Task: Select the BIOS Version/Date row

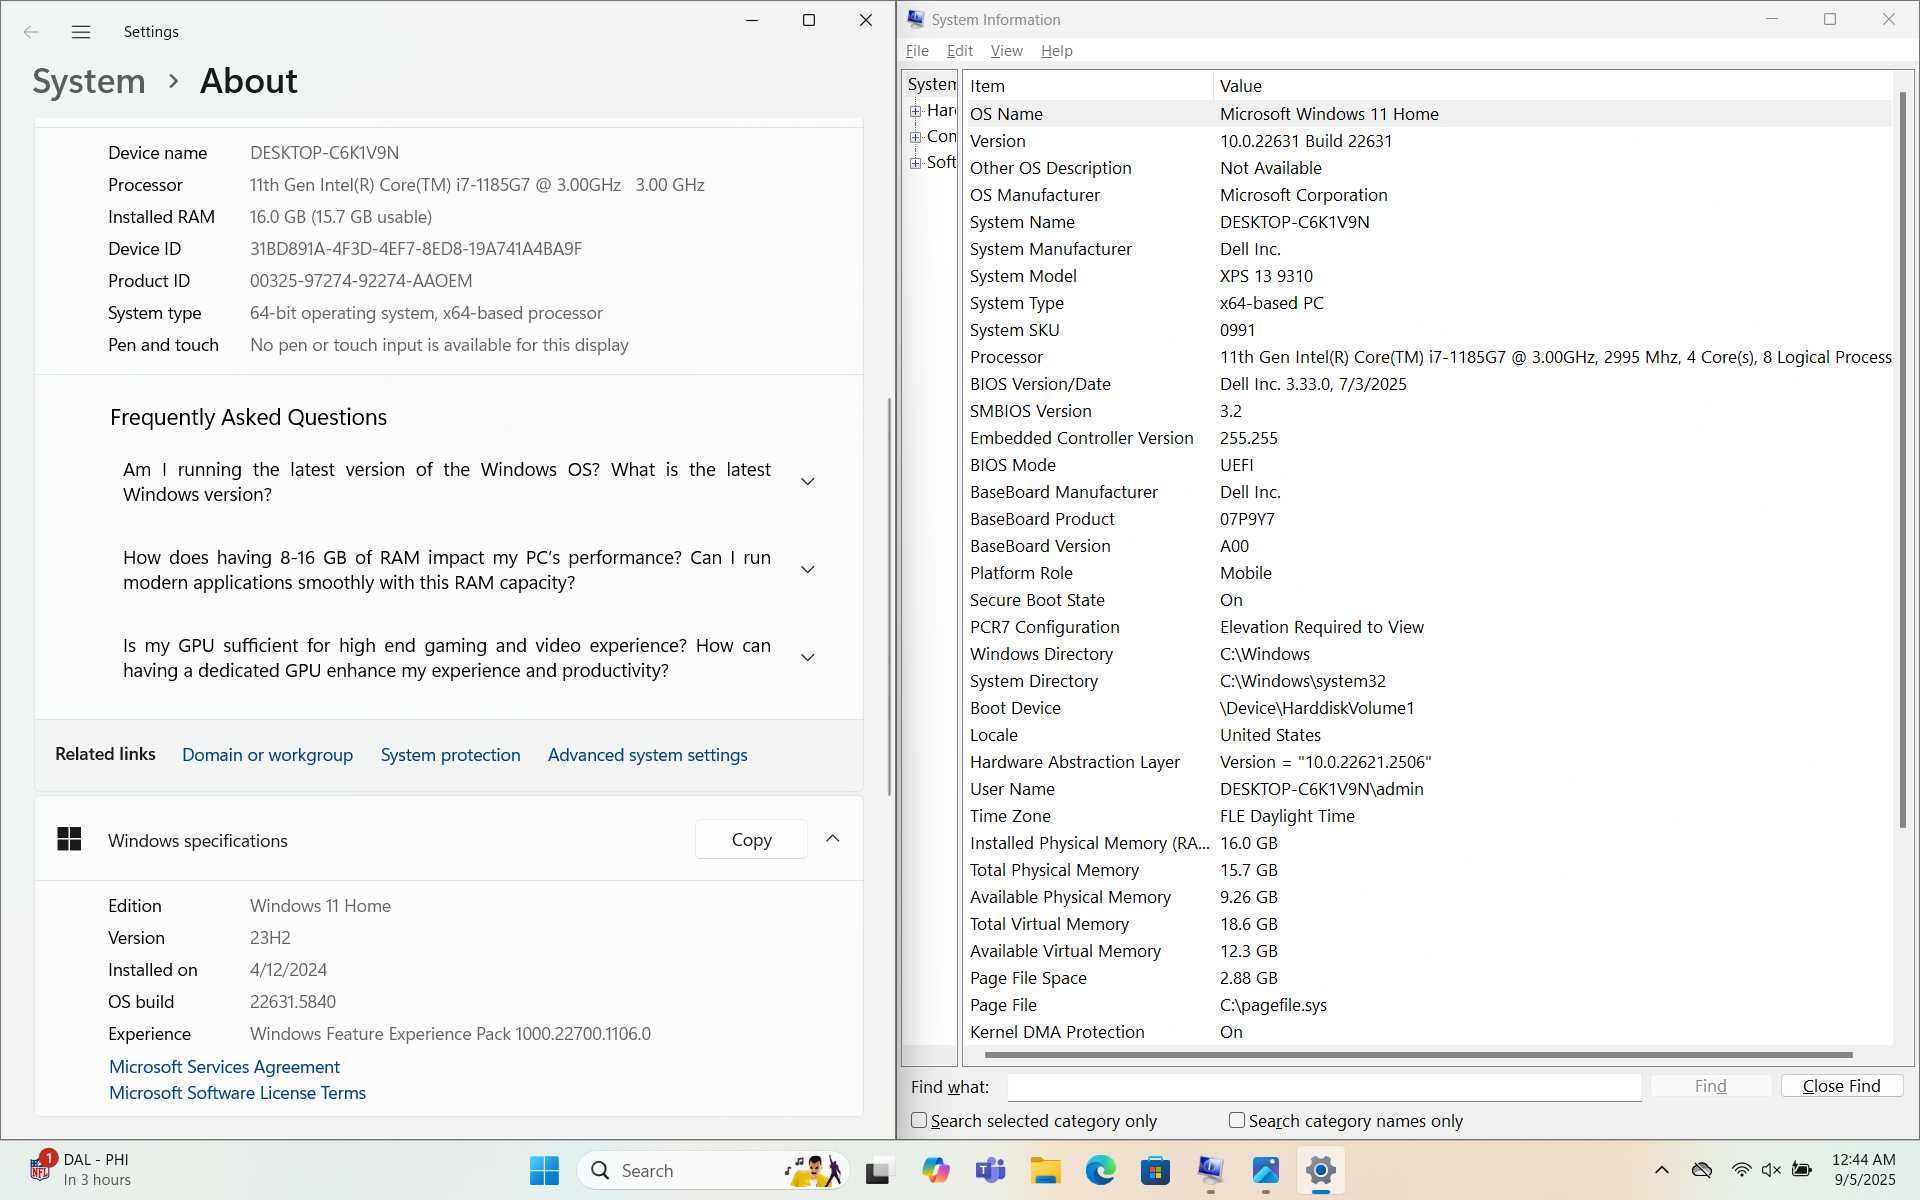Action: click(1428, 384)
